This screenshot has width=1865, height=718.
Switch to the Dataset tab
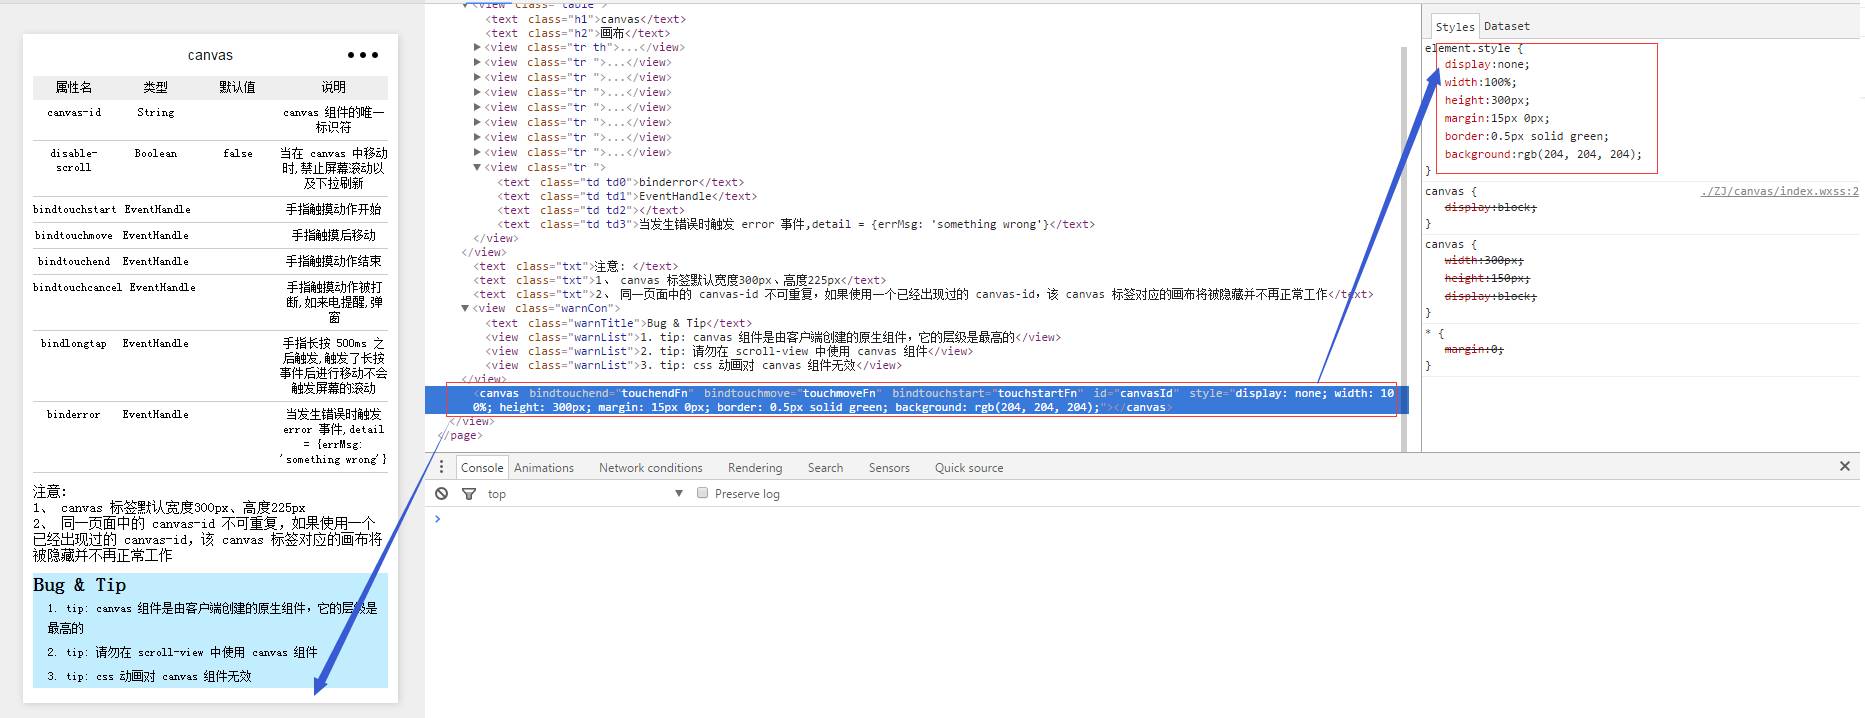[x=1506, y=26]
